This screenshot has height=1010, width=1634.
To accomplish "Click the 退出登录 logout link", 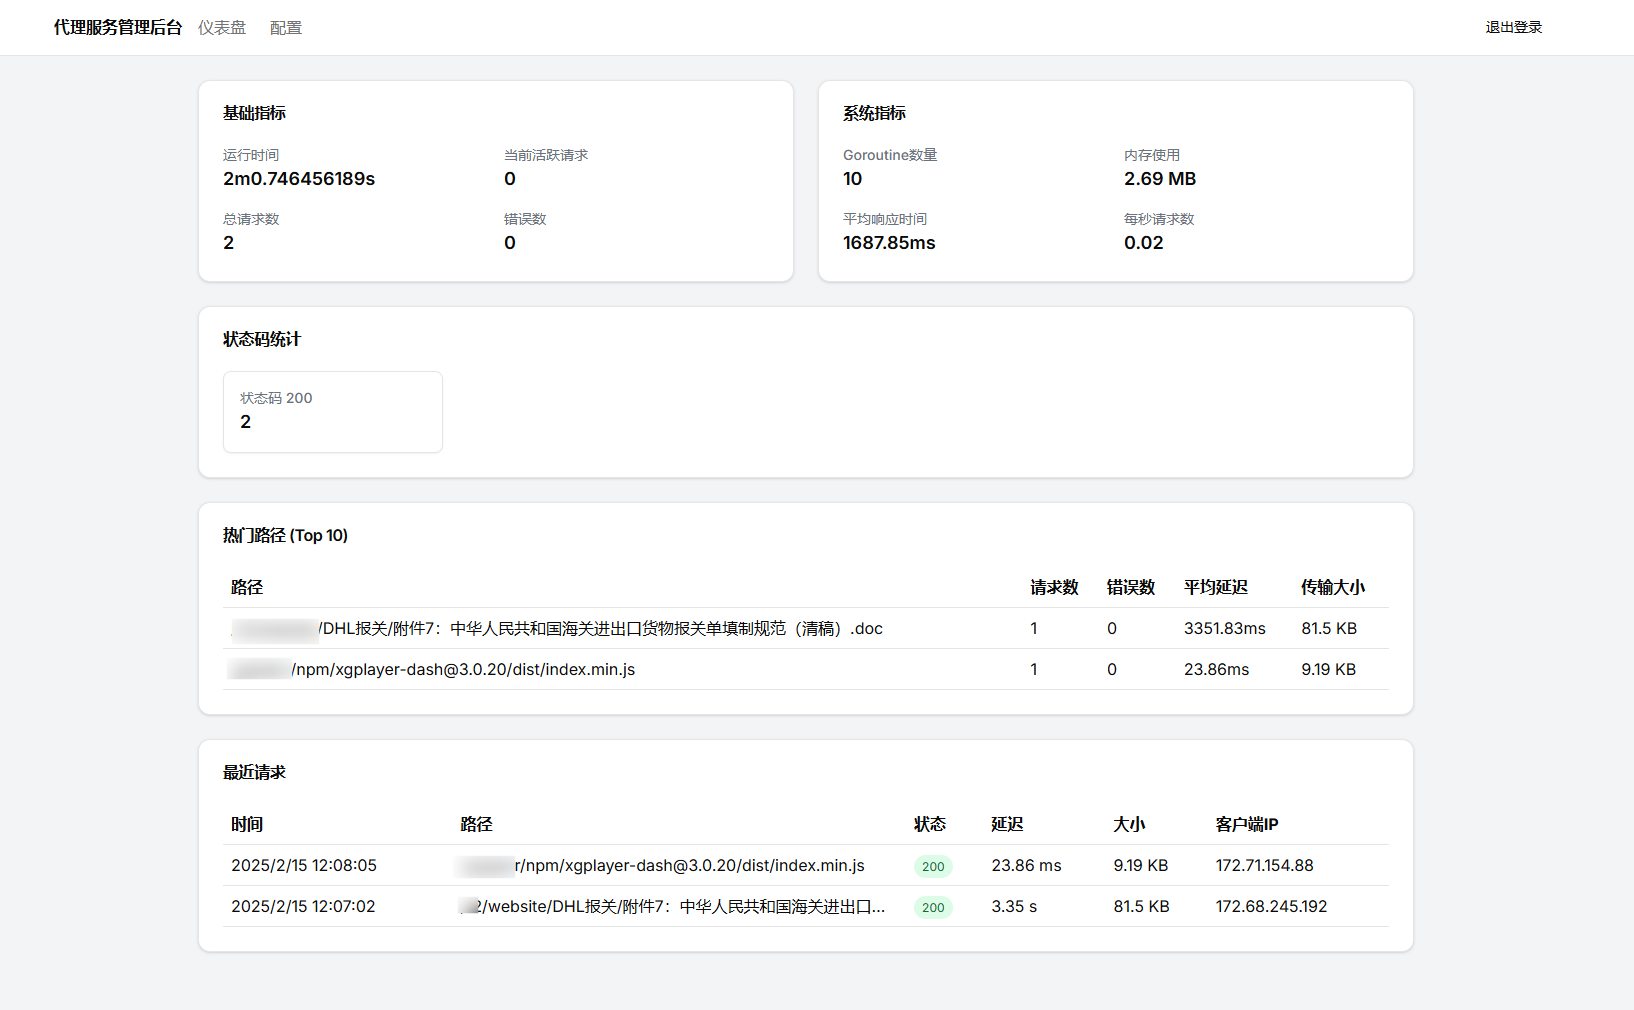I will coord(1513,28).
